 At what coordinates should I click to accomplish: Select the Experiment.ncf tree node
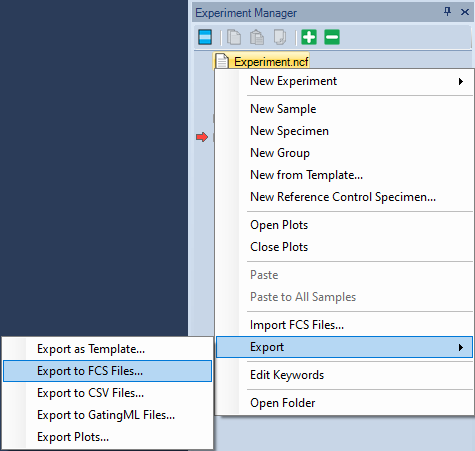click(261, 61)
